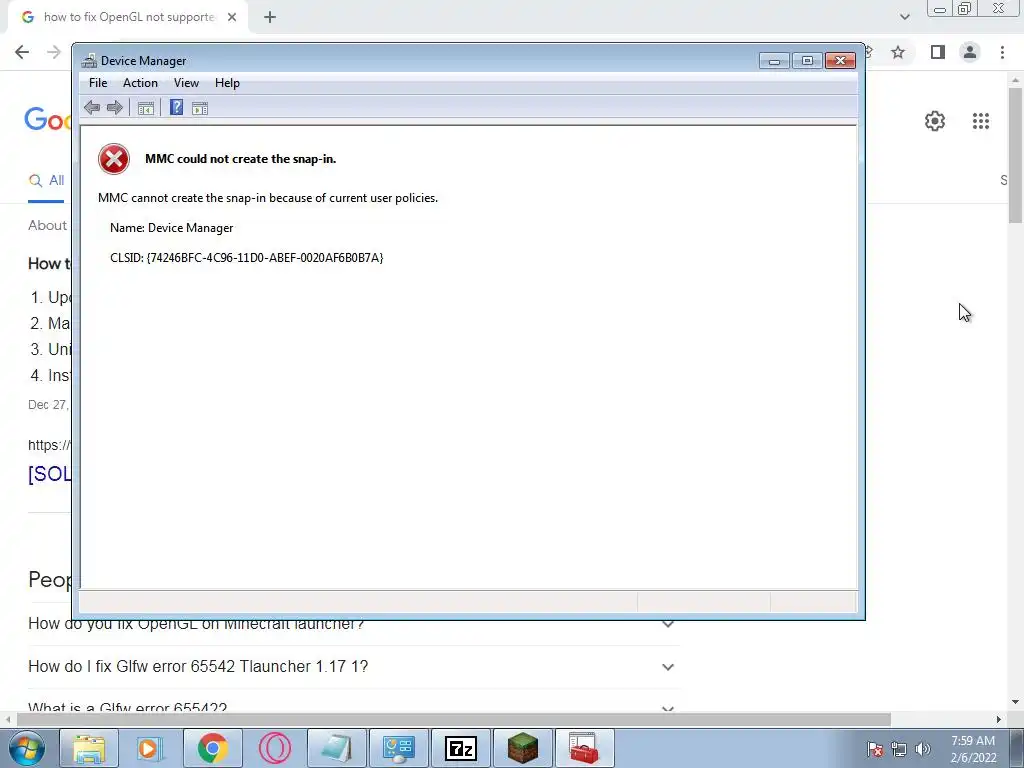
Task: Click the blue Help question mark icon
Action: click(176, 107)
